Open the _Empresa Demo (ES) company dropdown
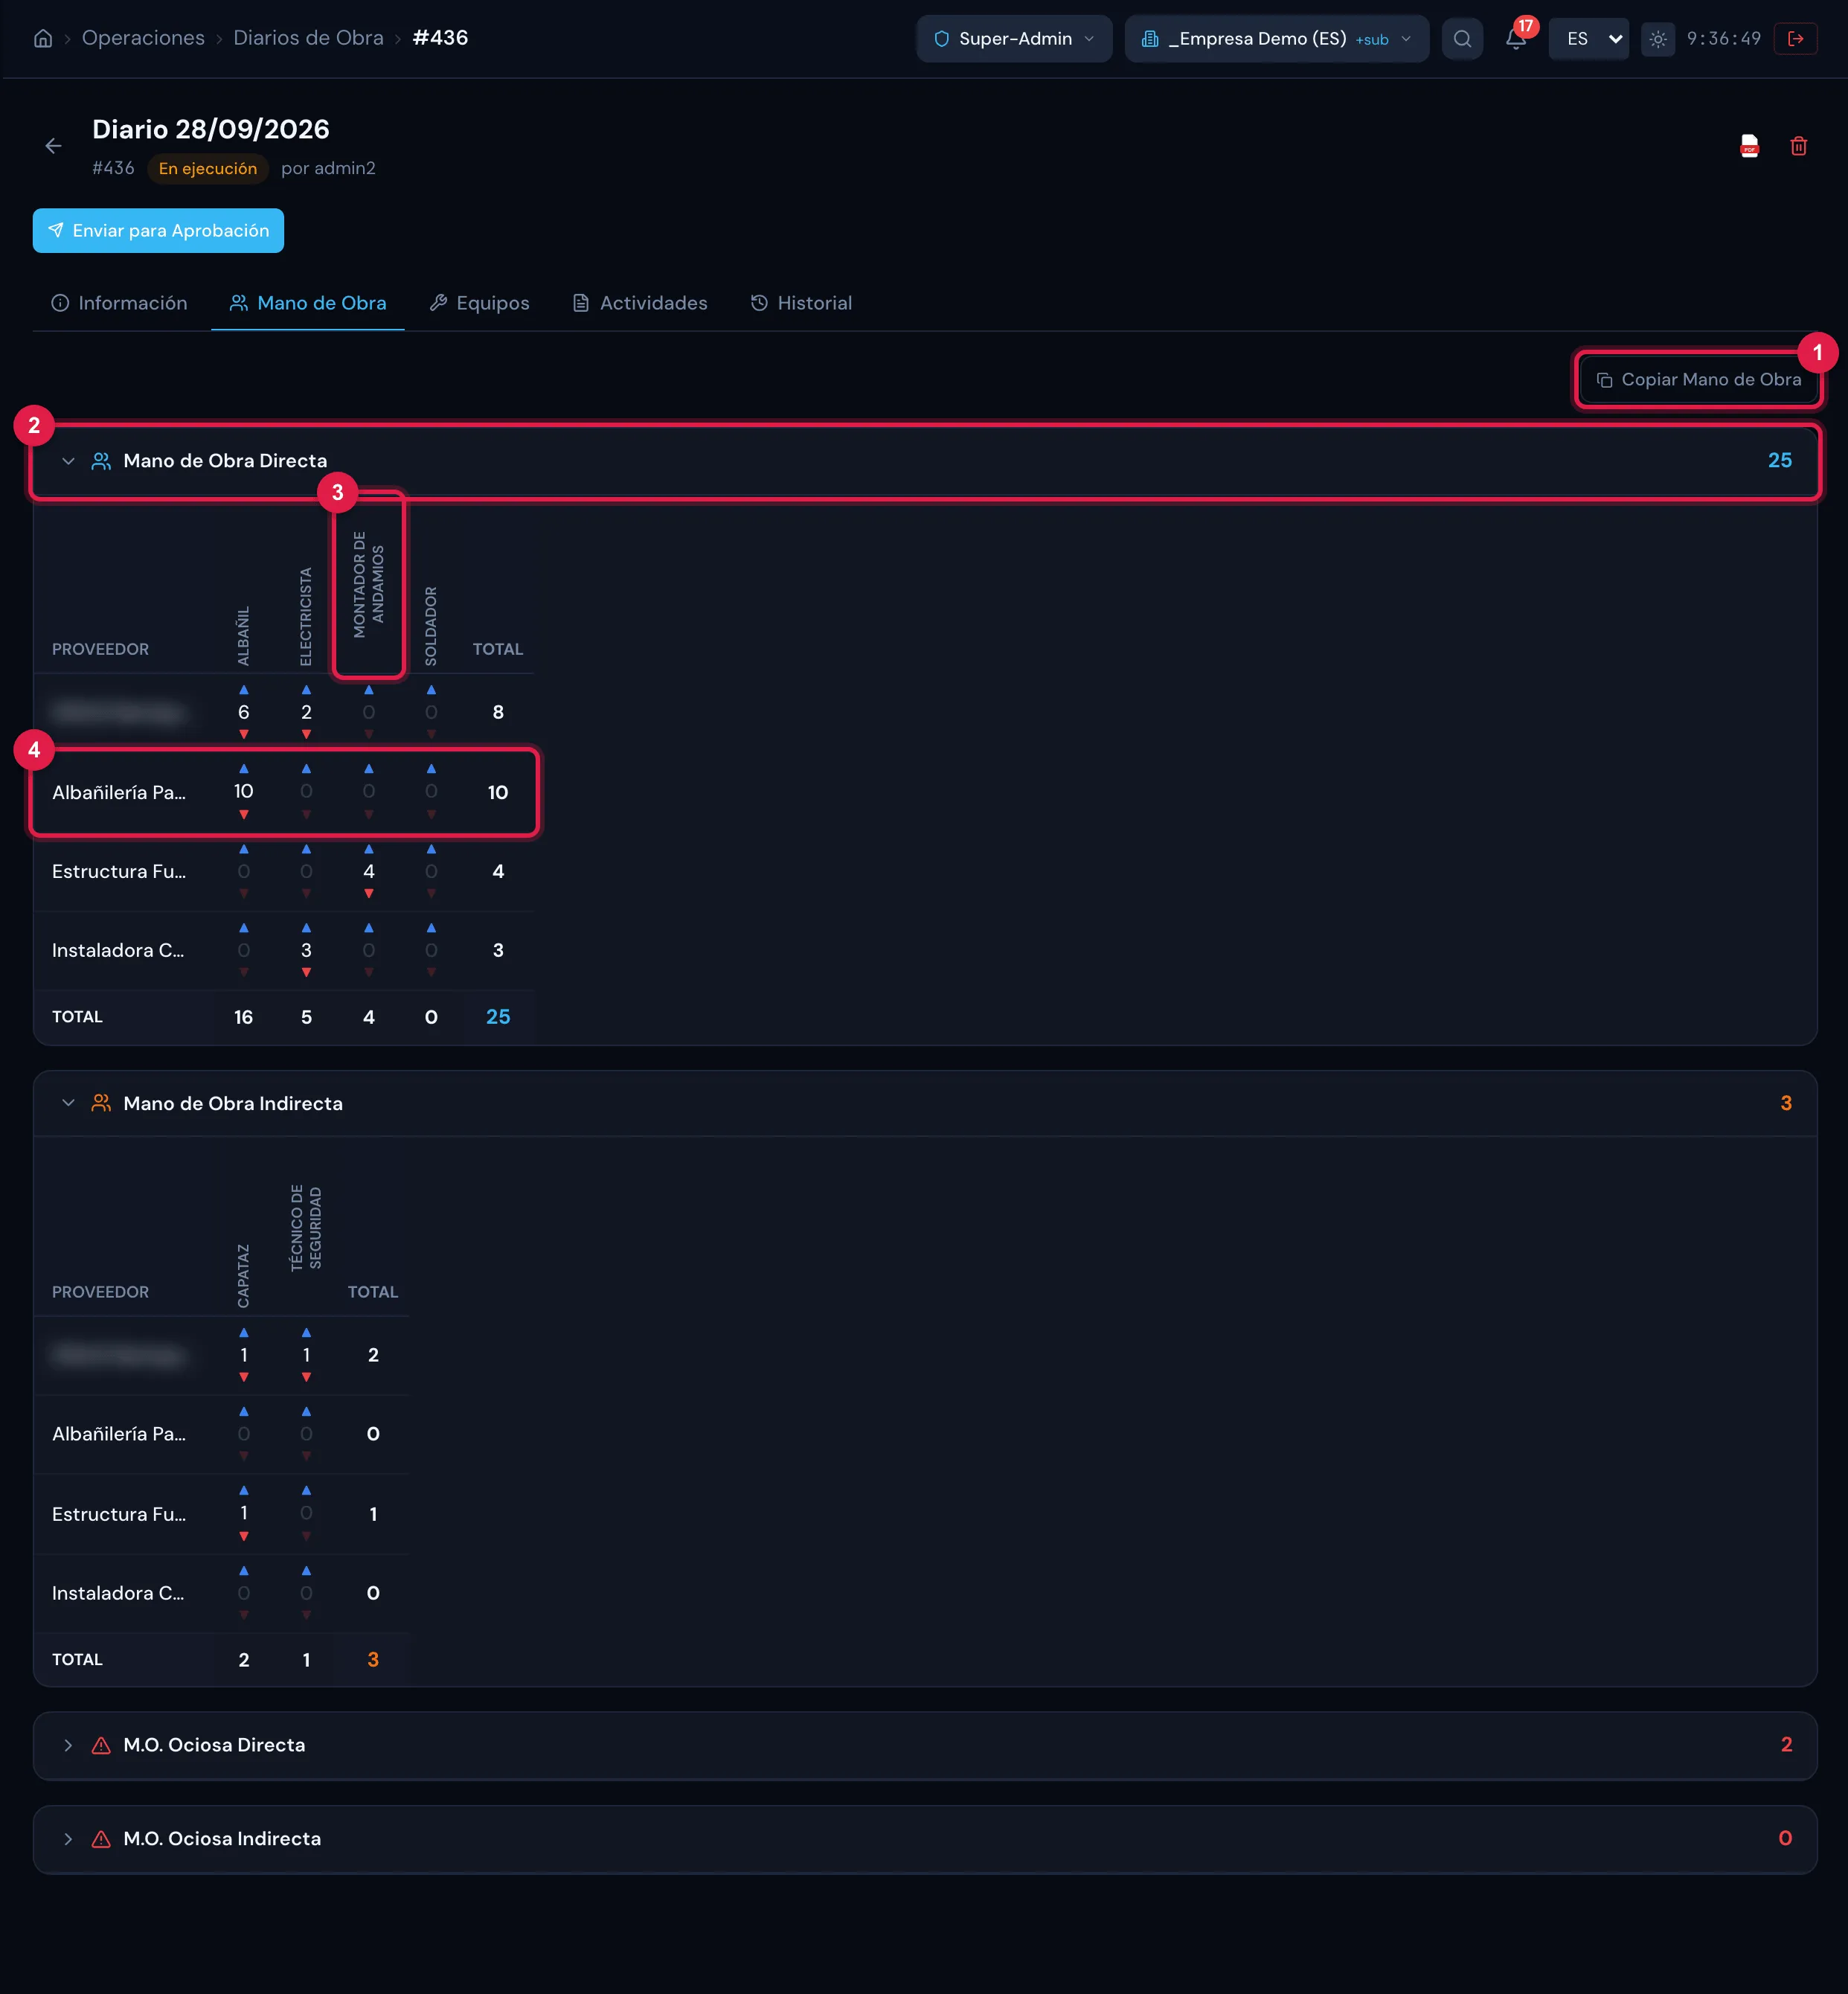 (1276, 39)
